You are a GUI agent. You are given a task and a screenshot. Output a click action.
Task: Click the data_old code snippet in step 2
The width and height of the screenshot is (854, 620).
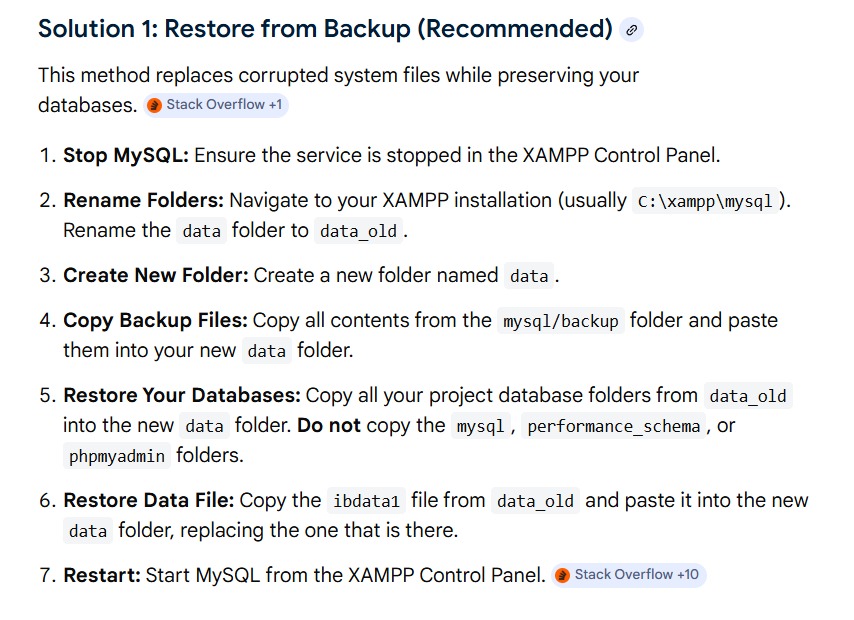(x=358, y=231)
